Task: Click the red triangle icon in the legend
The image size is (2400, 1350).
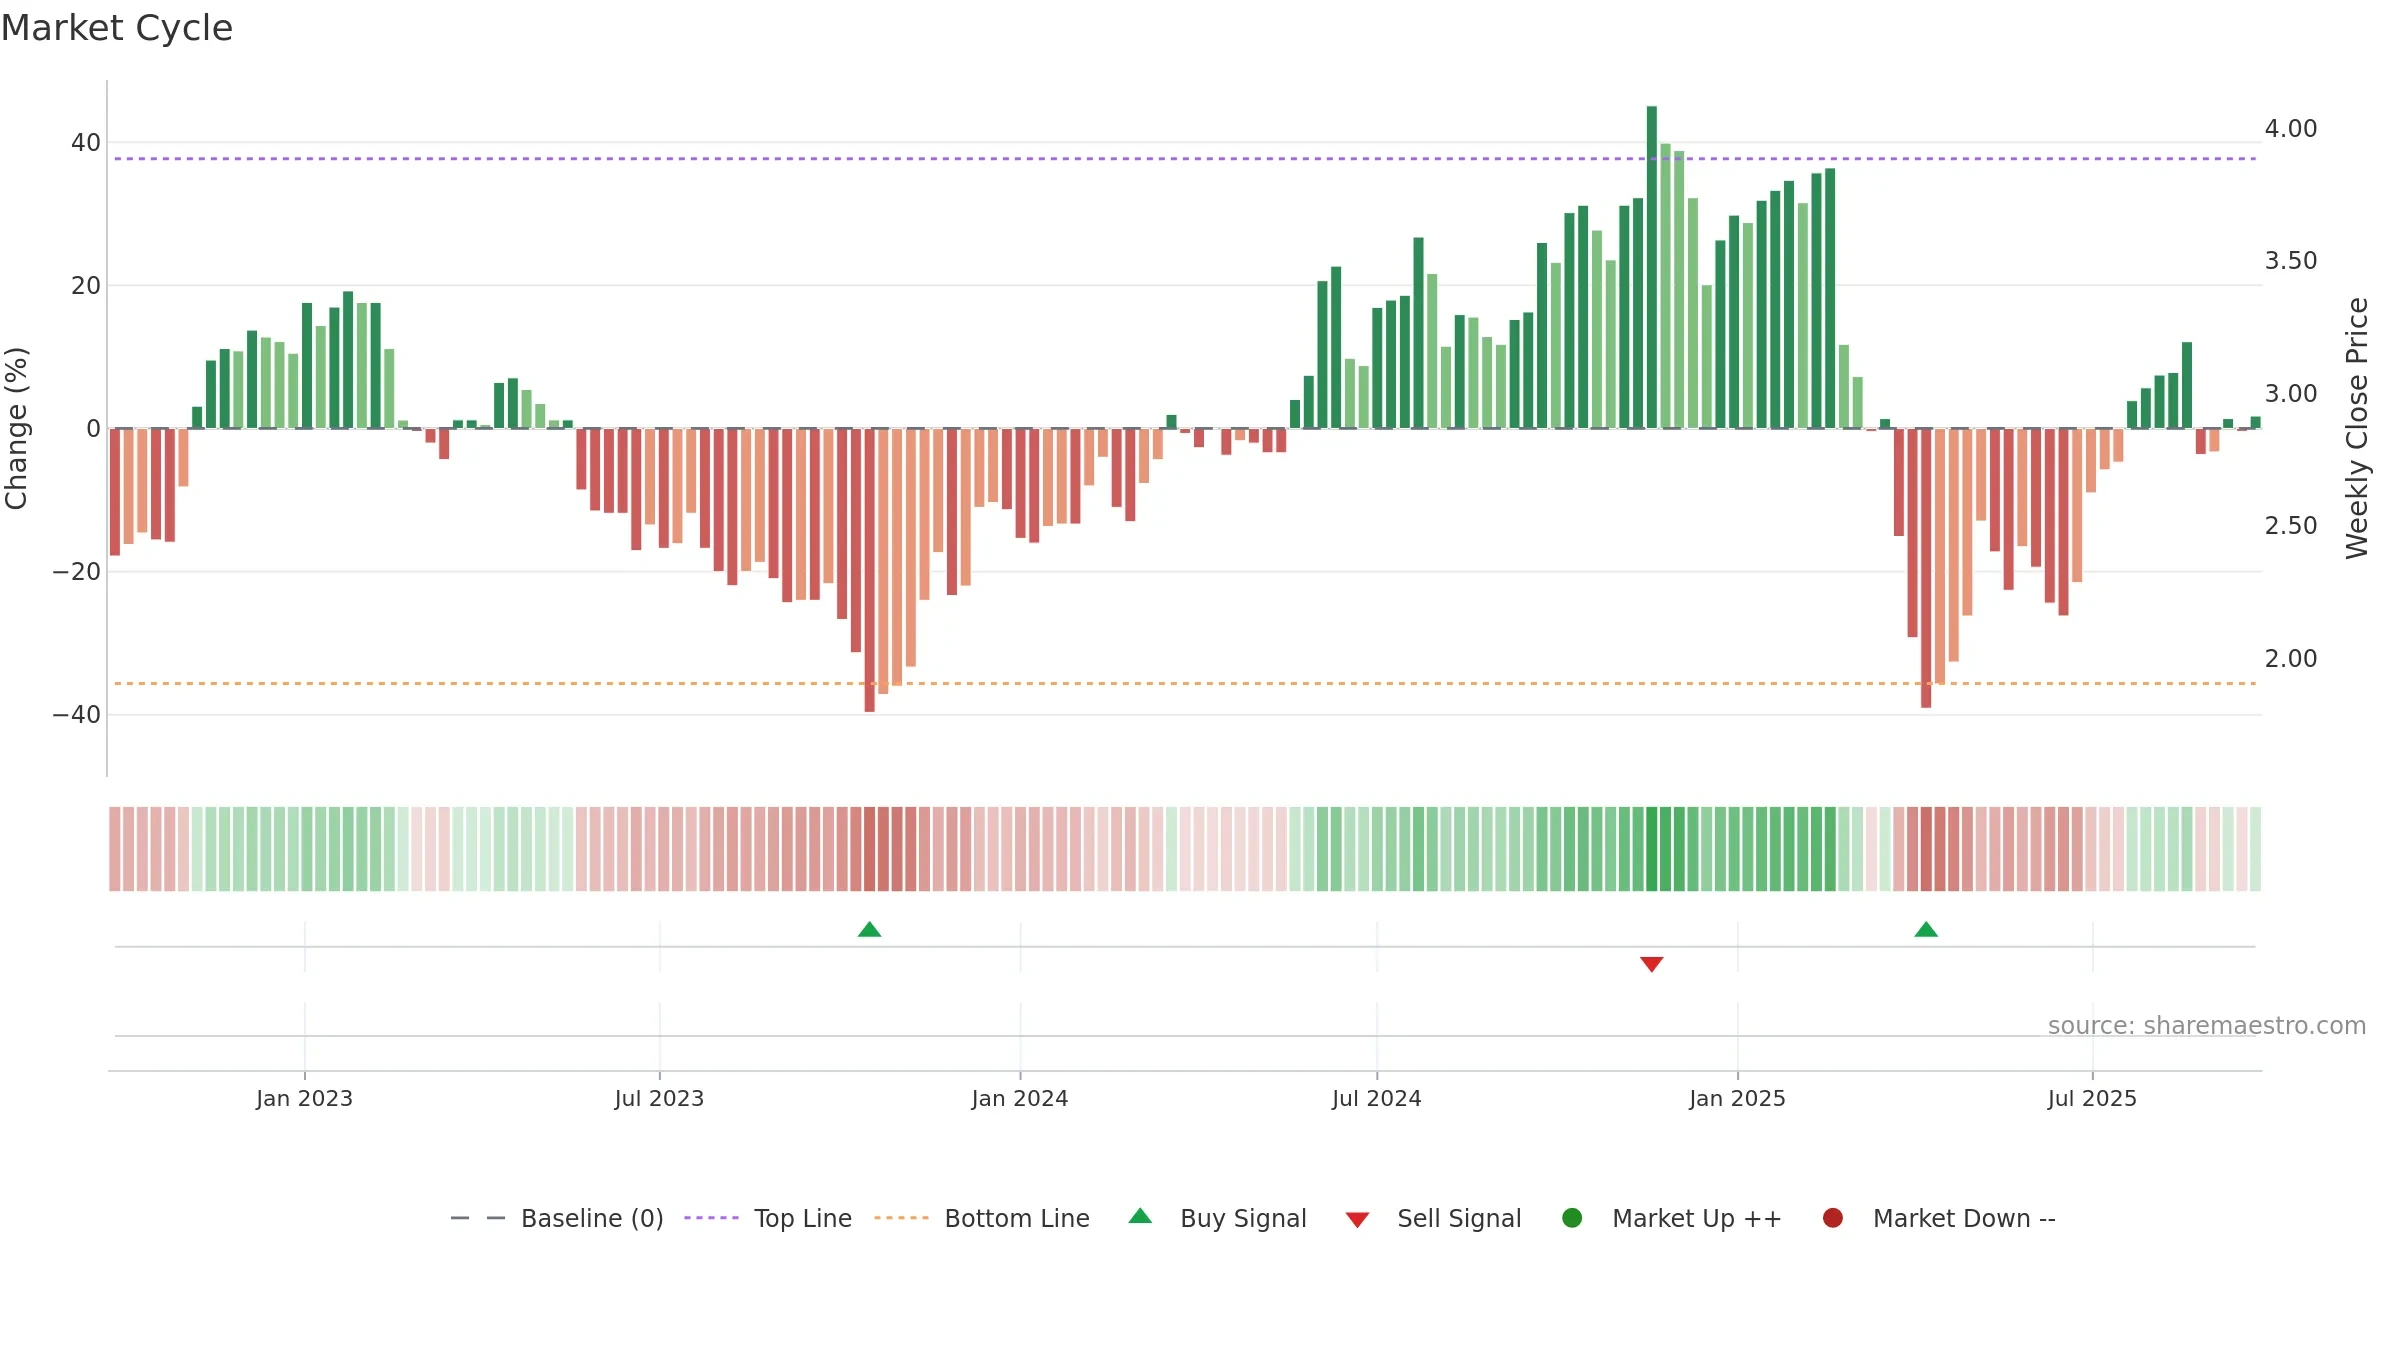Action: [x=1357, y=1220]
